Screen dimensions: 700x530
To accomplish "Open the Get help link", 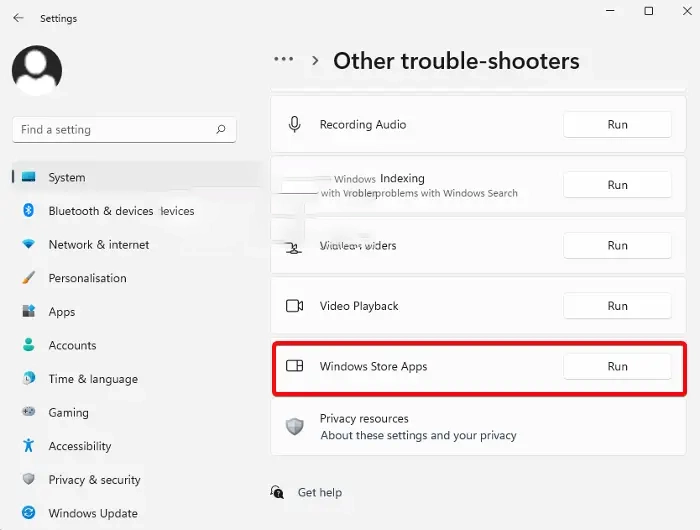I will [x=320, y=492].
